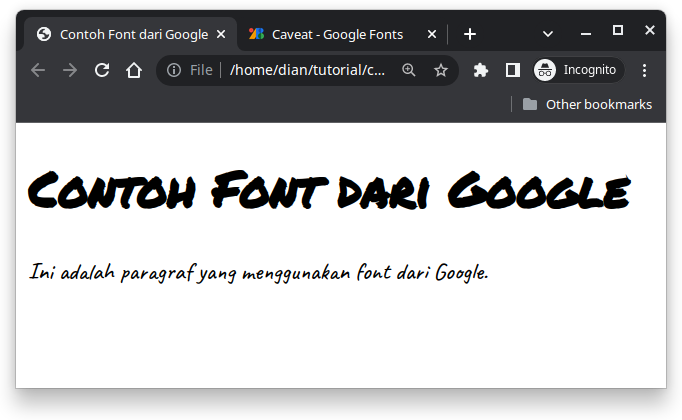This screenshot has width=682, height=420.
Task: Close the Contoh Font dari Google tab
Action: [x=221, y=34]
